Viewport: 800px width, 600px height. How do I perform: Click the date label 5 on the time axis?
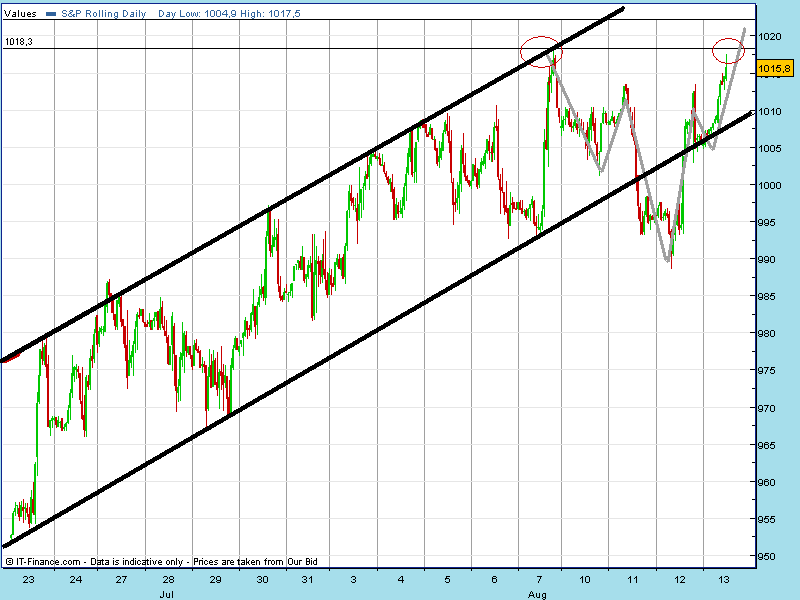pyautogui.click(x=447, y=580)
